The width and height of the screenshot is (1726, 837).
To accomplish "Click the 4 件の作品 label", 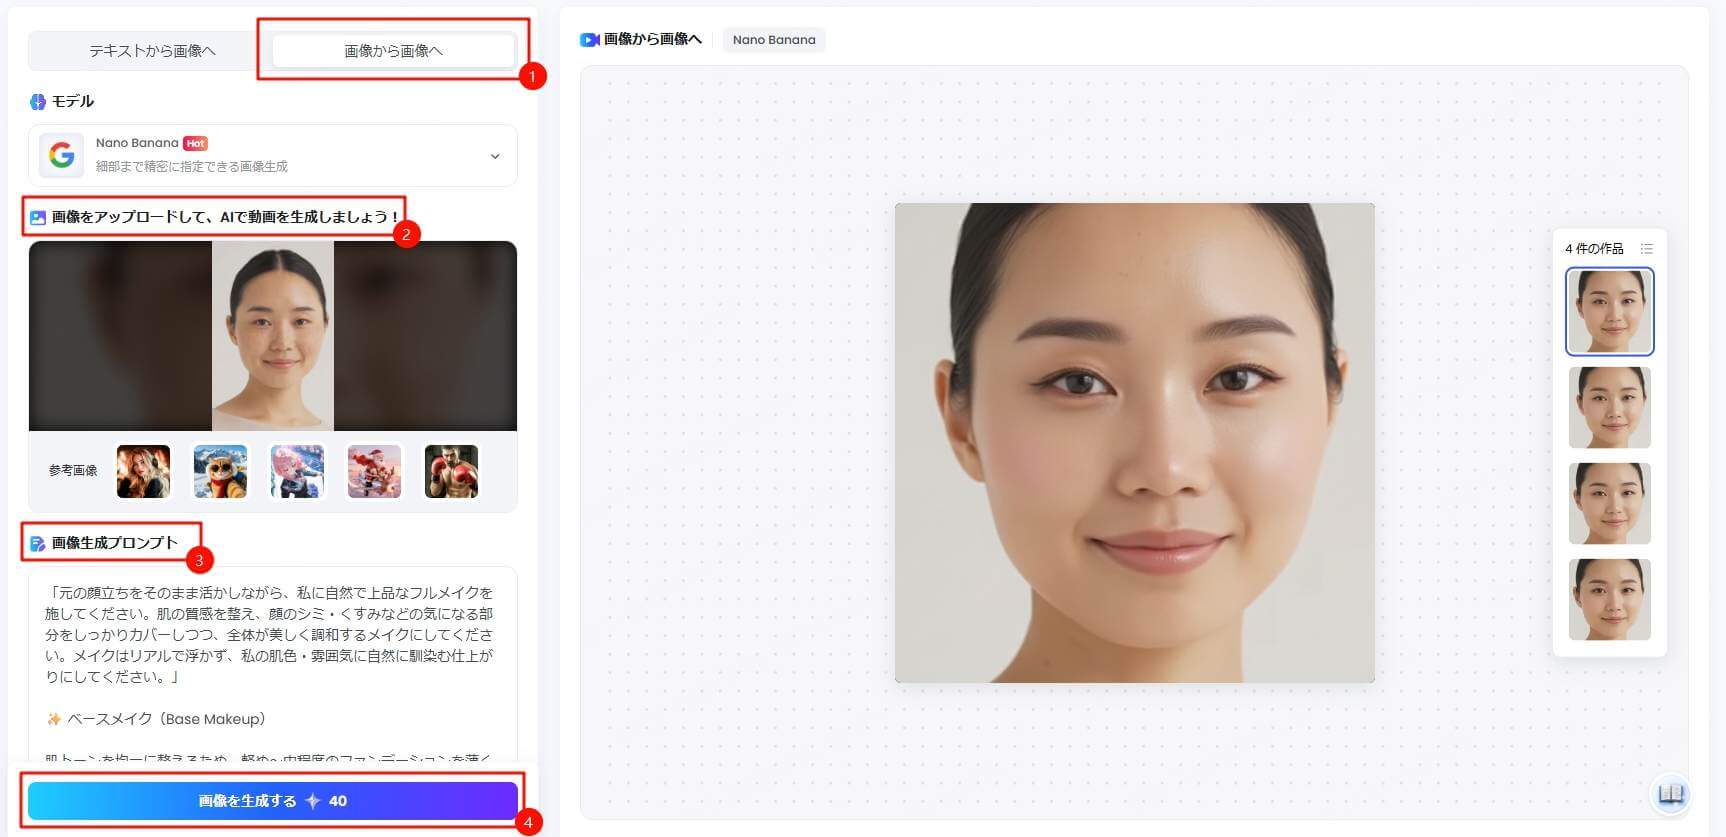I will (x=1594, y=249).
